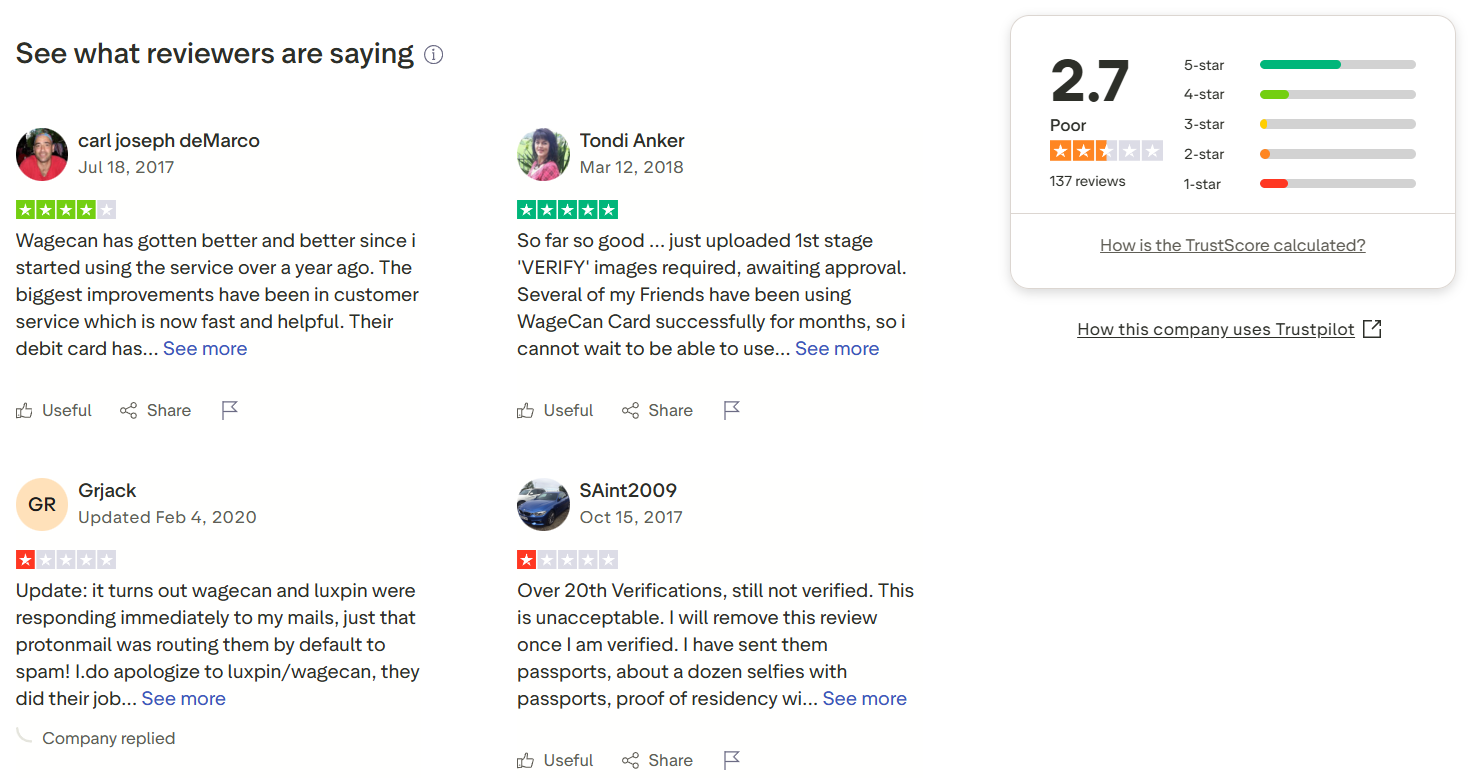
Task: Flag carl joseph deMarco's review
Action: coord(230,410)
